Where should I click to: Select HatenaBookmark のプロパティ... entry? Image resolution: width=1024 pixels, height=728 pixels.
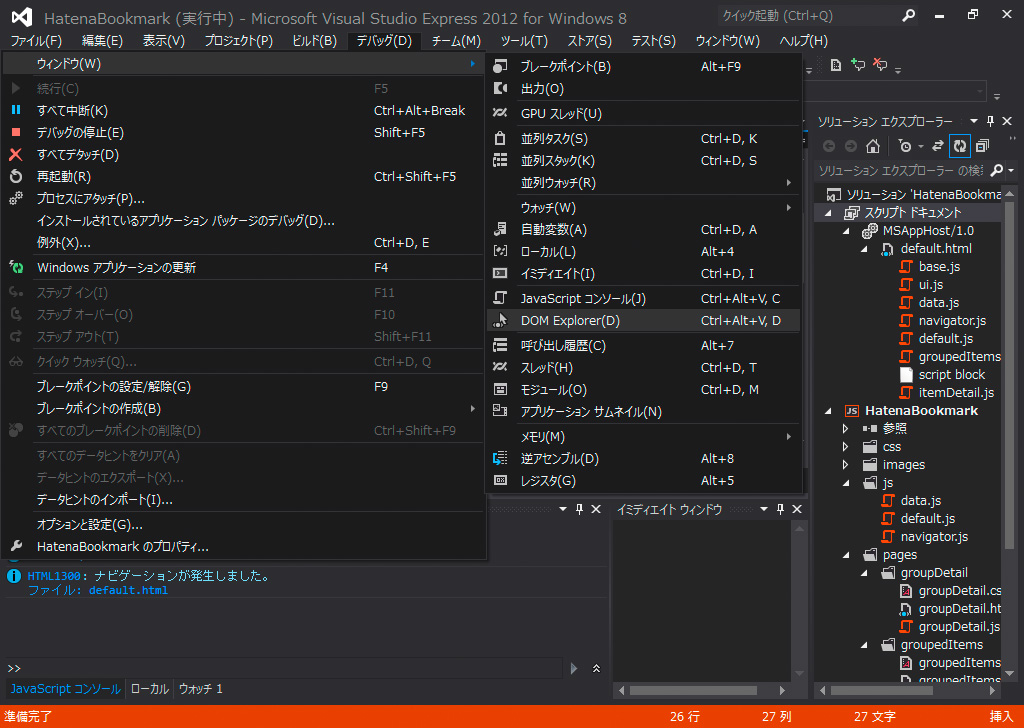[243, 546]
